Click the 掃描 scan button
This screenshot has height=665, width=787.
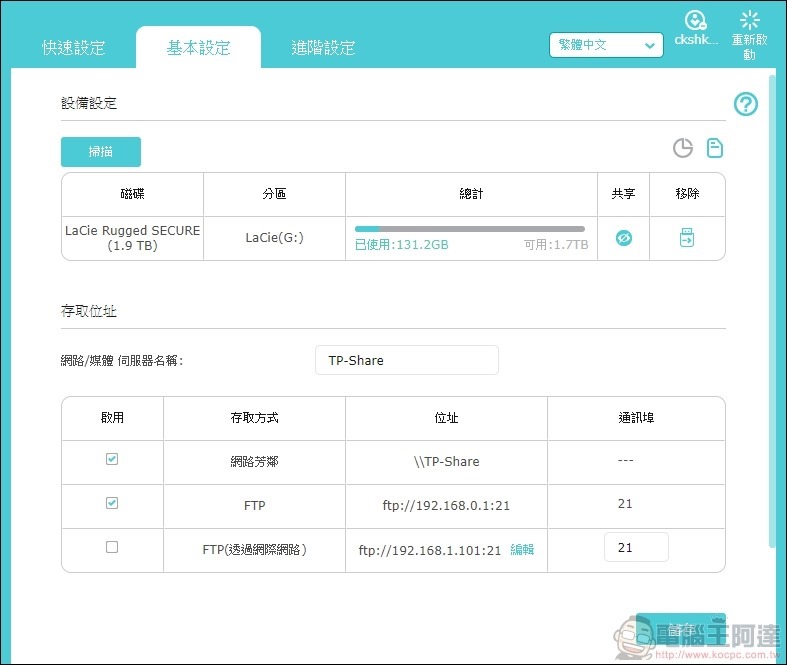tap(101, 152)
